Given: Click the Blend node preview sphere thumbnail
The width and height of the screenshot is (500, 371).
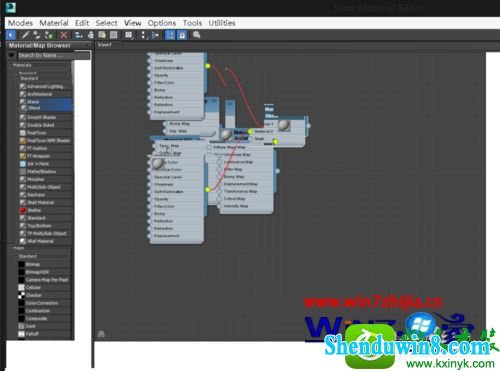Looking at the screenshot, I should [284, 125].
